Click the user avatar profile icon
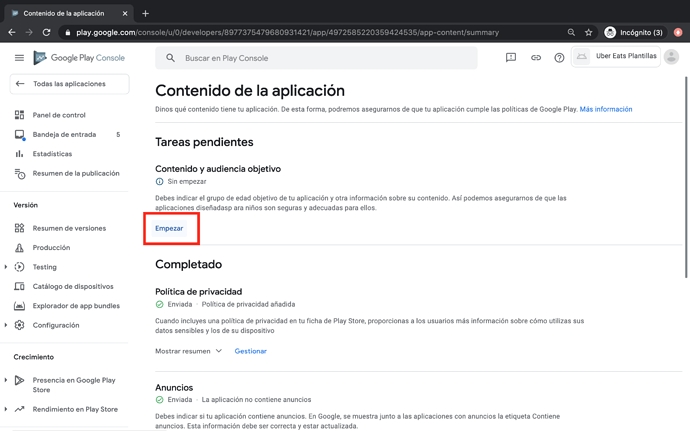Viewport: 690px width, 431px height. pos(671,57)
